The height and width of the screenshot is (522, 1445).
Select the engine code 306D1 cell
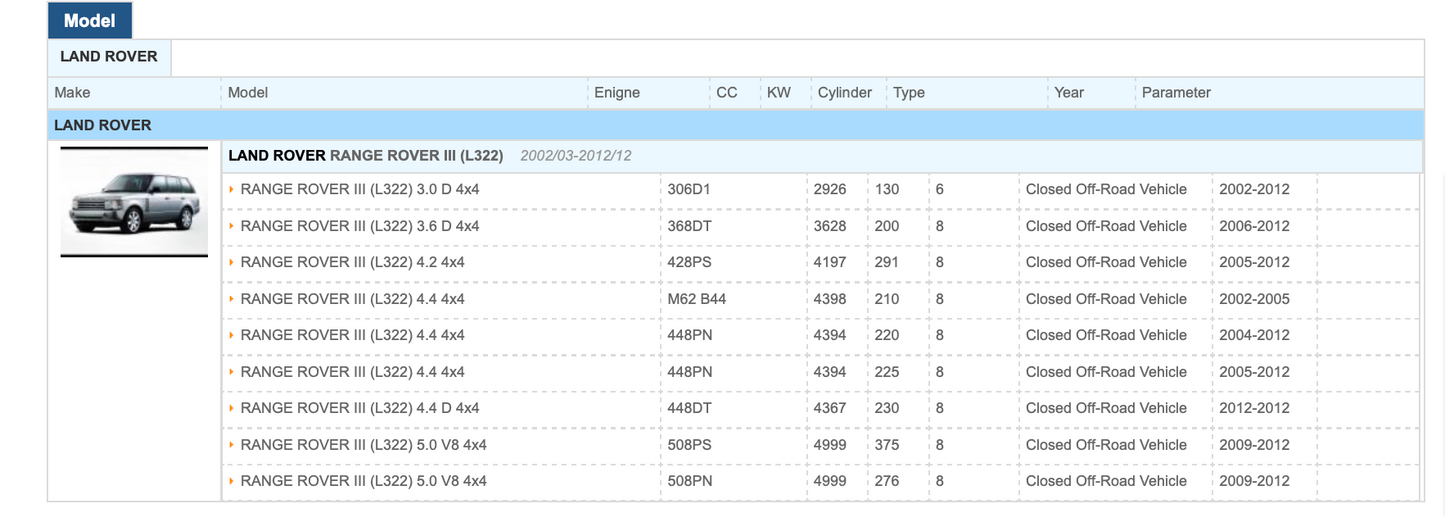689,189
